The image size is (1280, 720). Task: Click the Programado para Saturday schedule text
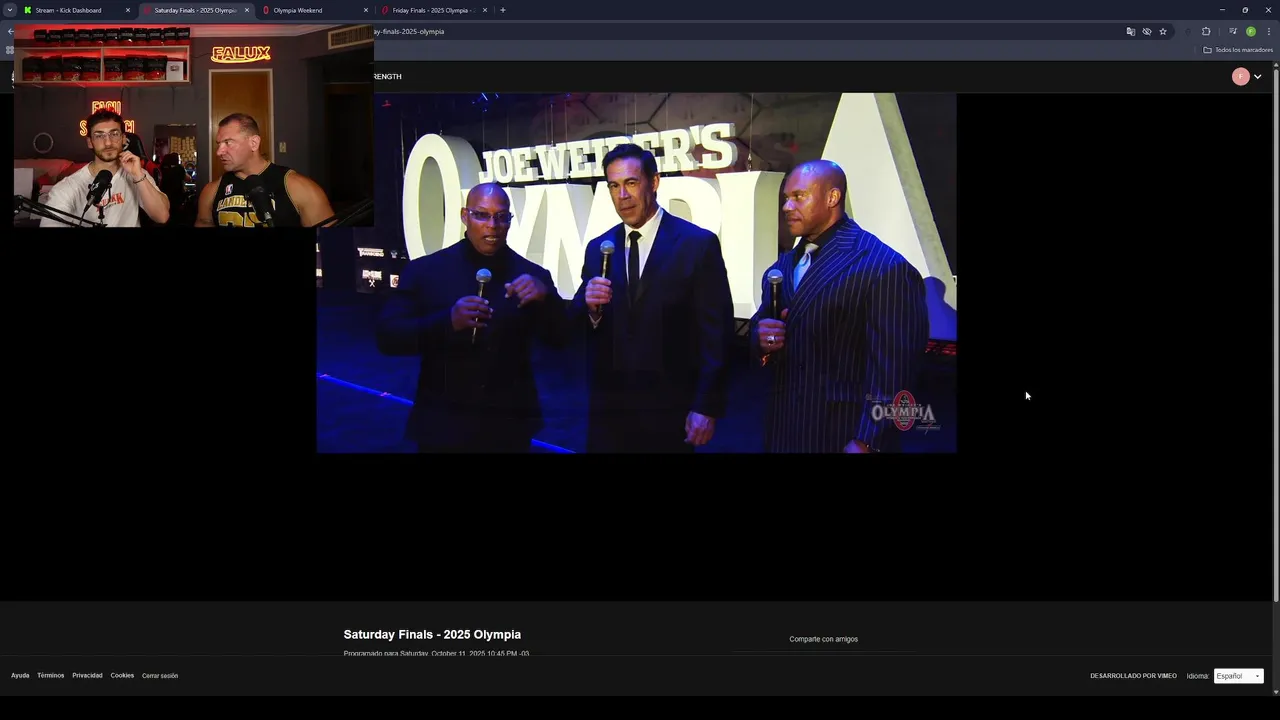[x=436, y=653]
